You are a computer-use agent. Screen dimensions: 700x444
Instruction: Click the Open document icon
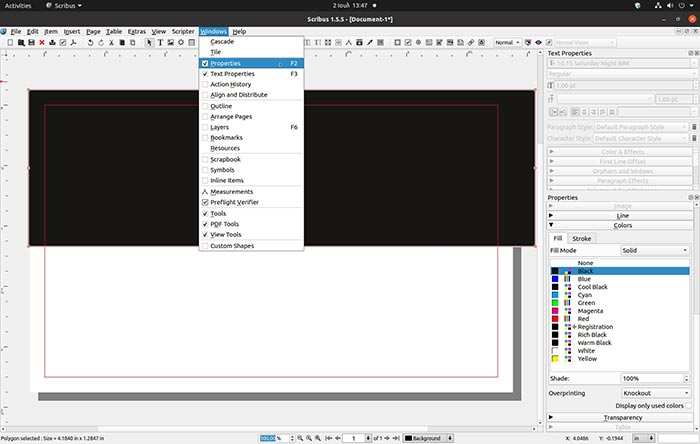click(x=21, y=42)
